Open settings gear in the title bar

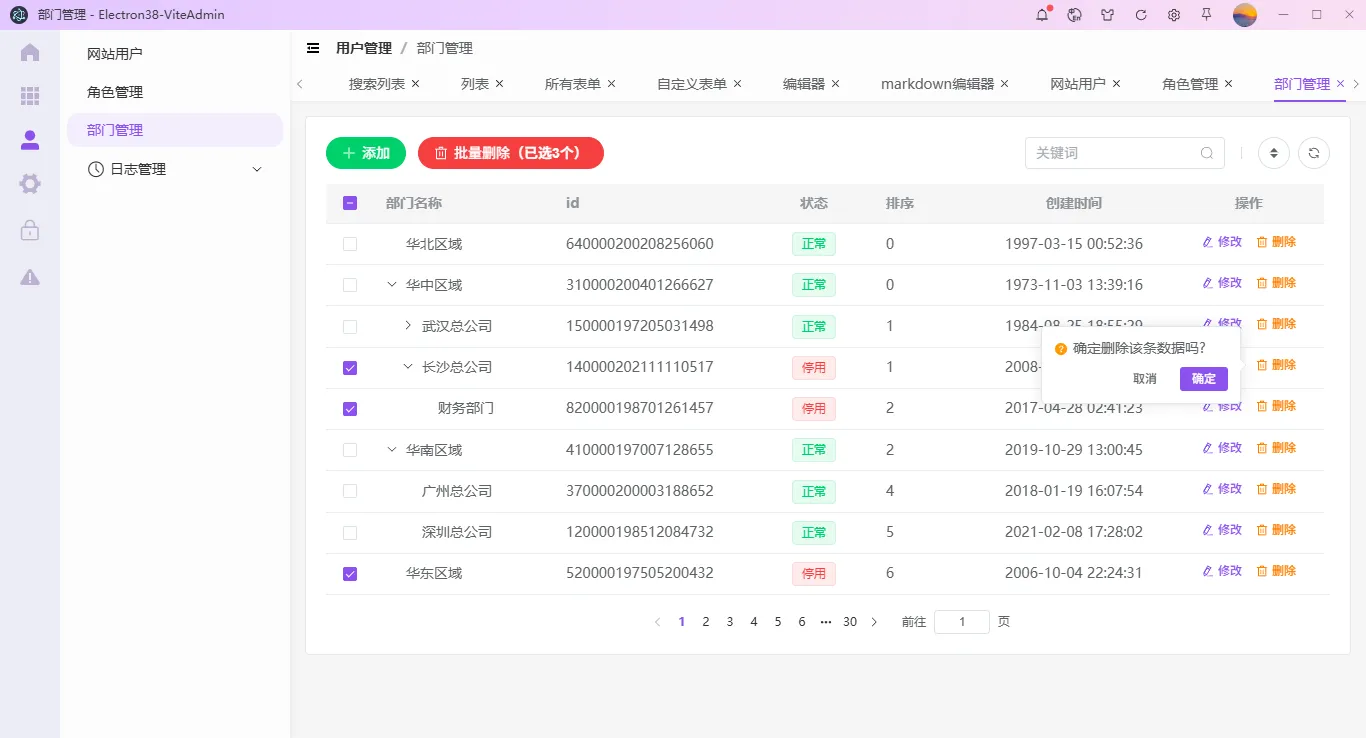pos(1174,15)
